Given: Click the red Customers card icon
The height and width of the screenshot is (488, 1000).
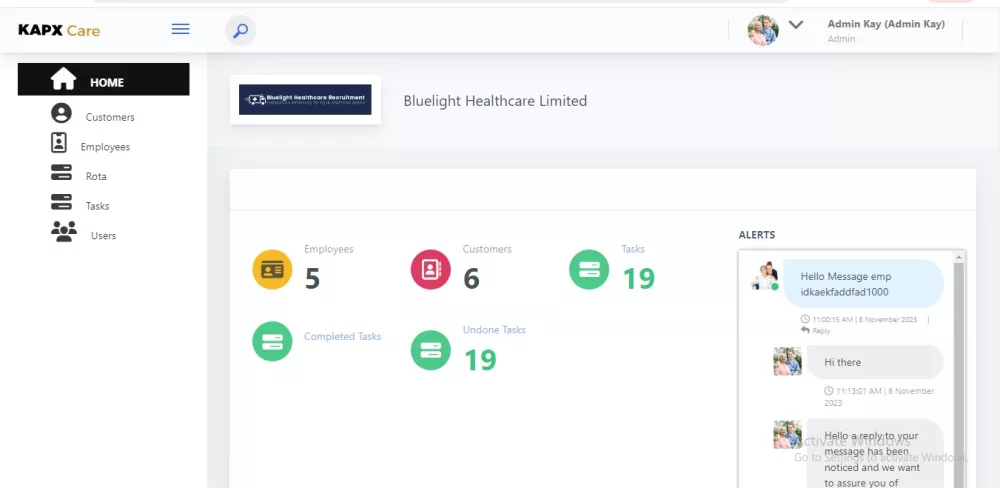Looking at the screenshot, I should (431, 270).
